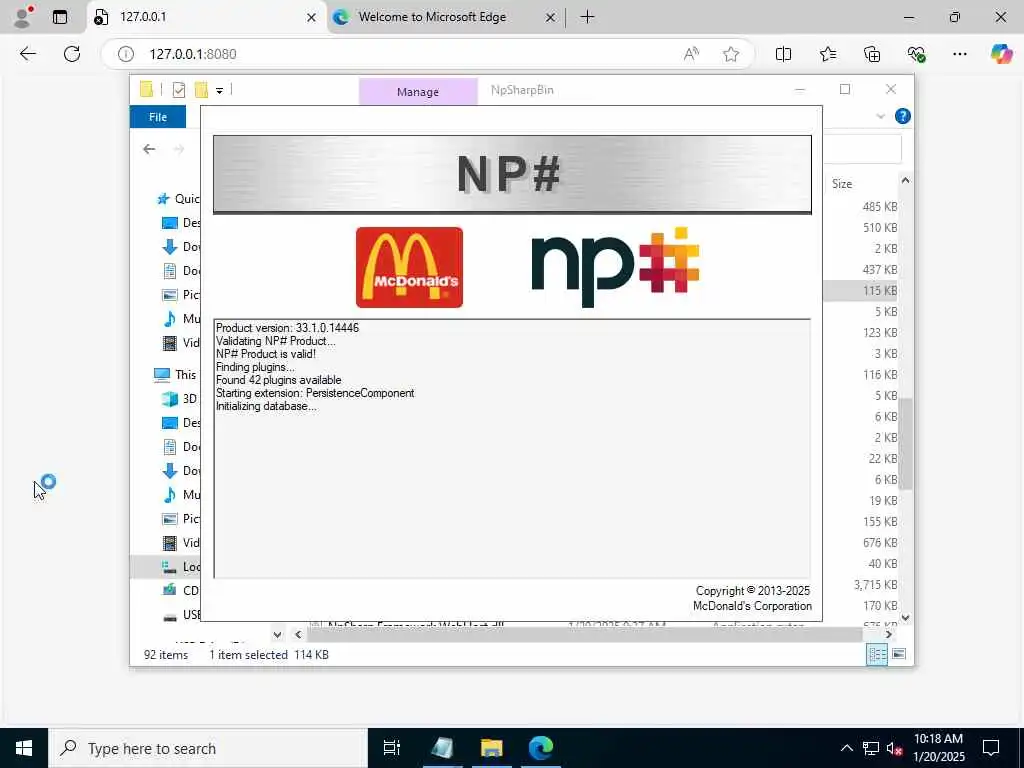Go back in File Explorer
1024x768 pixels.
pyautogui.click(x=149, y=149)
